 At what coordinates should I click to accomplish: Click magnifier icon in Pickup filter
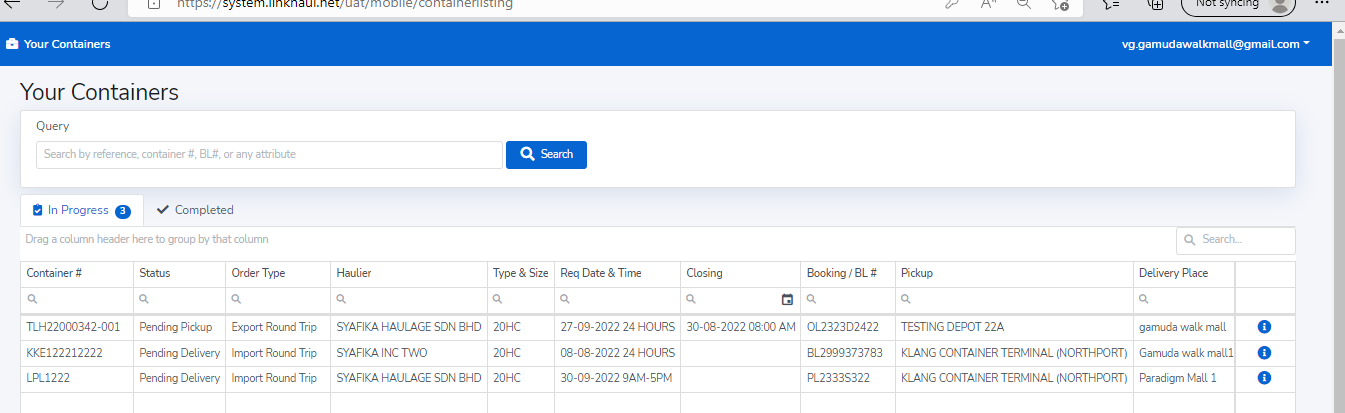(x=907, y=299)
